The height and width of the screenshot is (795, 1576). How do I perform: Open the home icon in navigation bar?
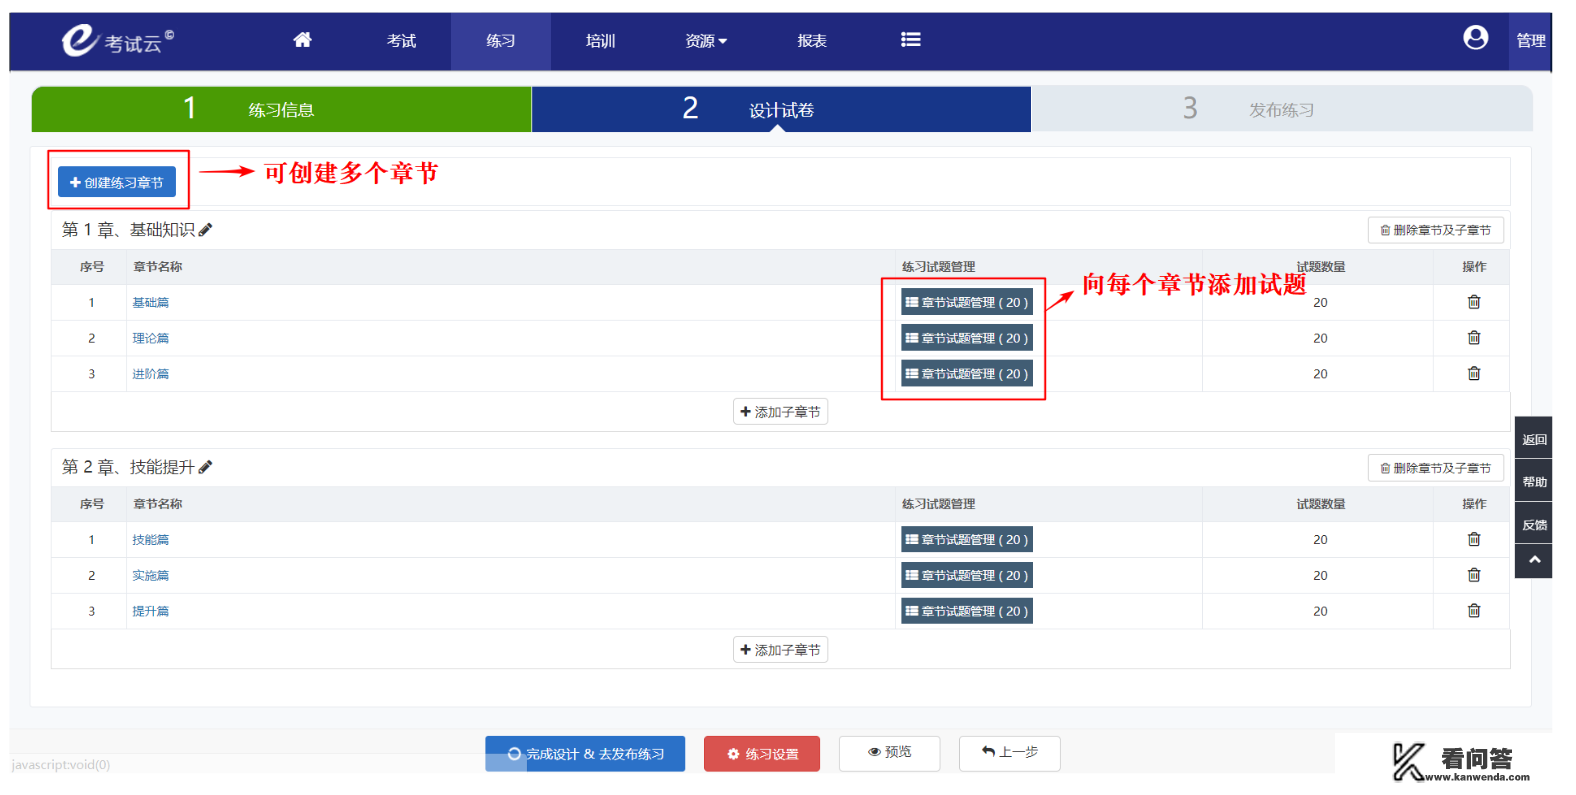click(x=302, y=40)
